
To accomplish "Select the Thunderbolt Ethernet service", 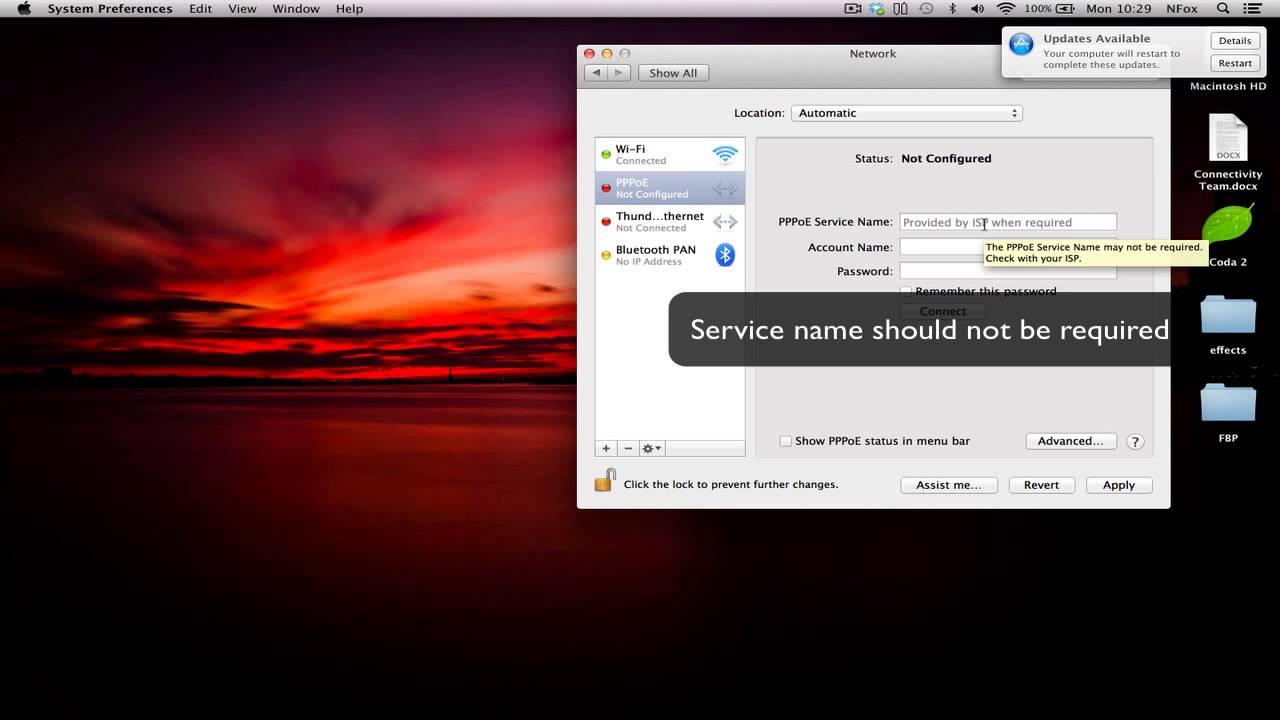I will click(x=670, y=221).
